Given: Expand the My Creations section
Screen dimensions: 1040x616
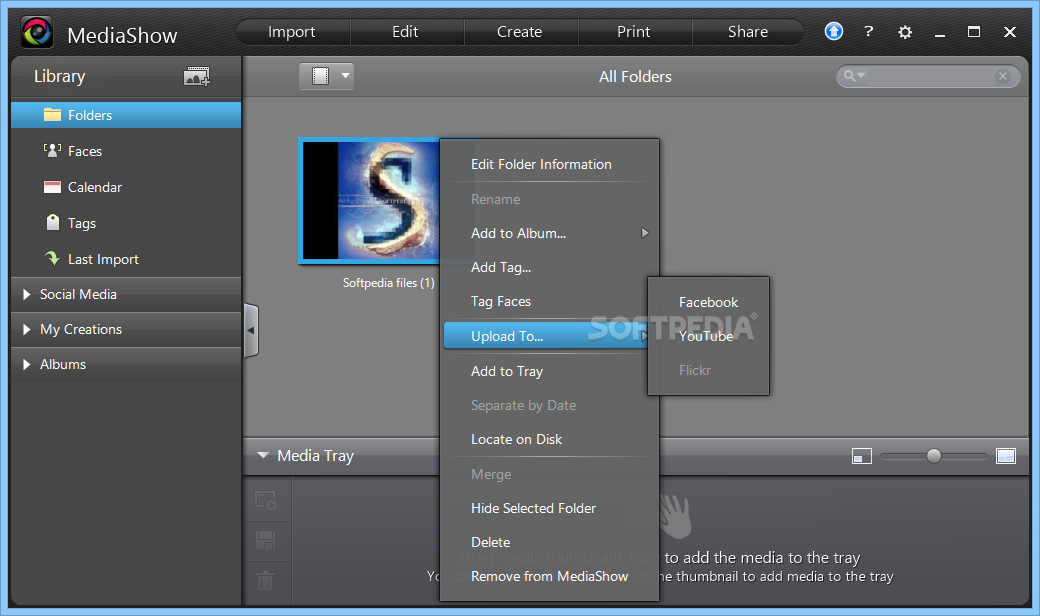Looking at the screenshot, I should point(27,329).
